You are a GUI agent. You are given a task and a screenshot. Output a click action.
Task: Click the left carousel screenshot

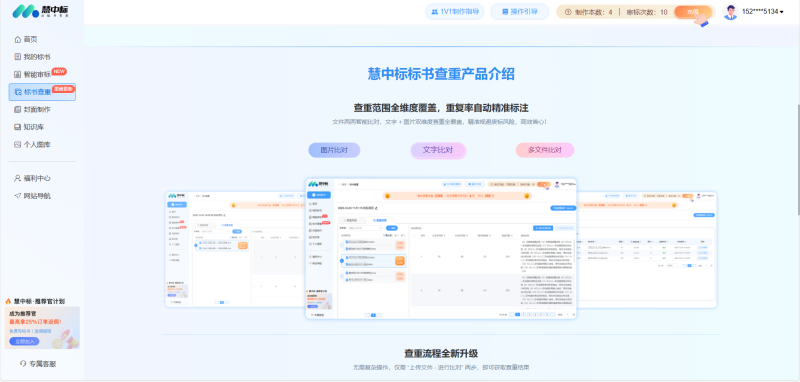click(235, 249)
